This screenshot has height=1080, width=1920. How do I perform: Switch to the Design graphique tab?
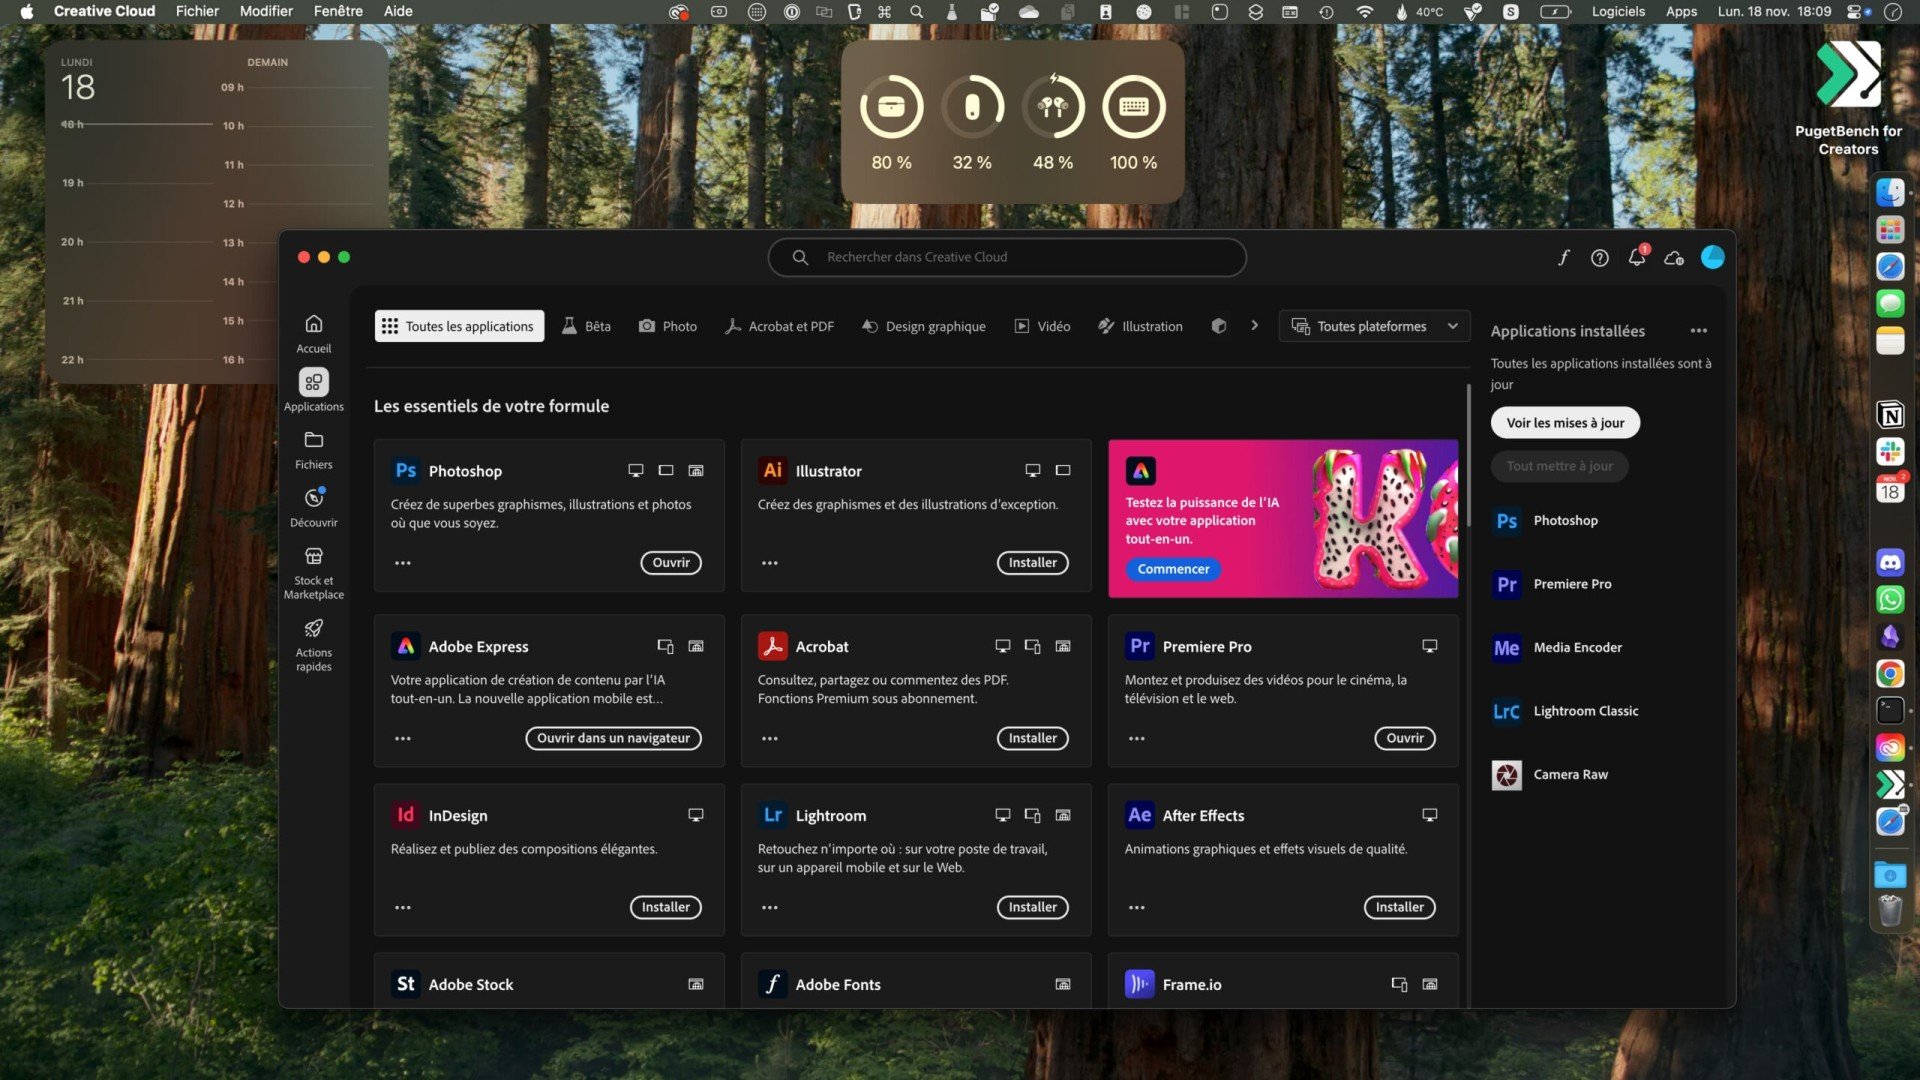pyautogui.click(x=924, y=326)
